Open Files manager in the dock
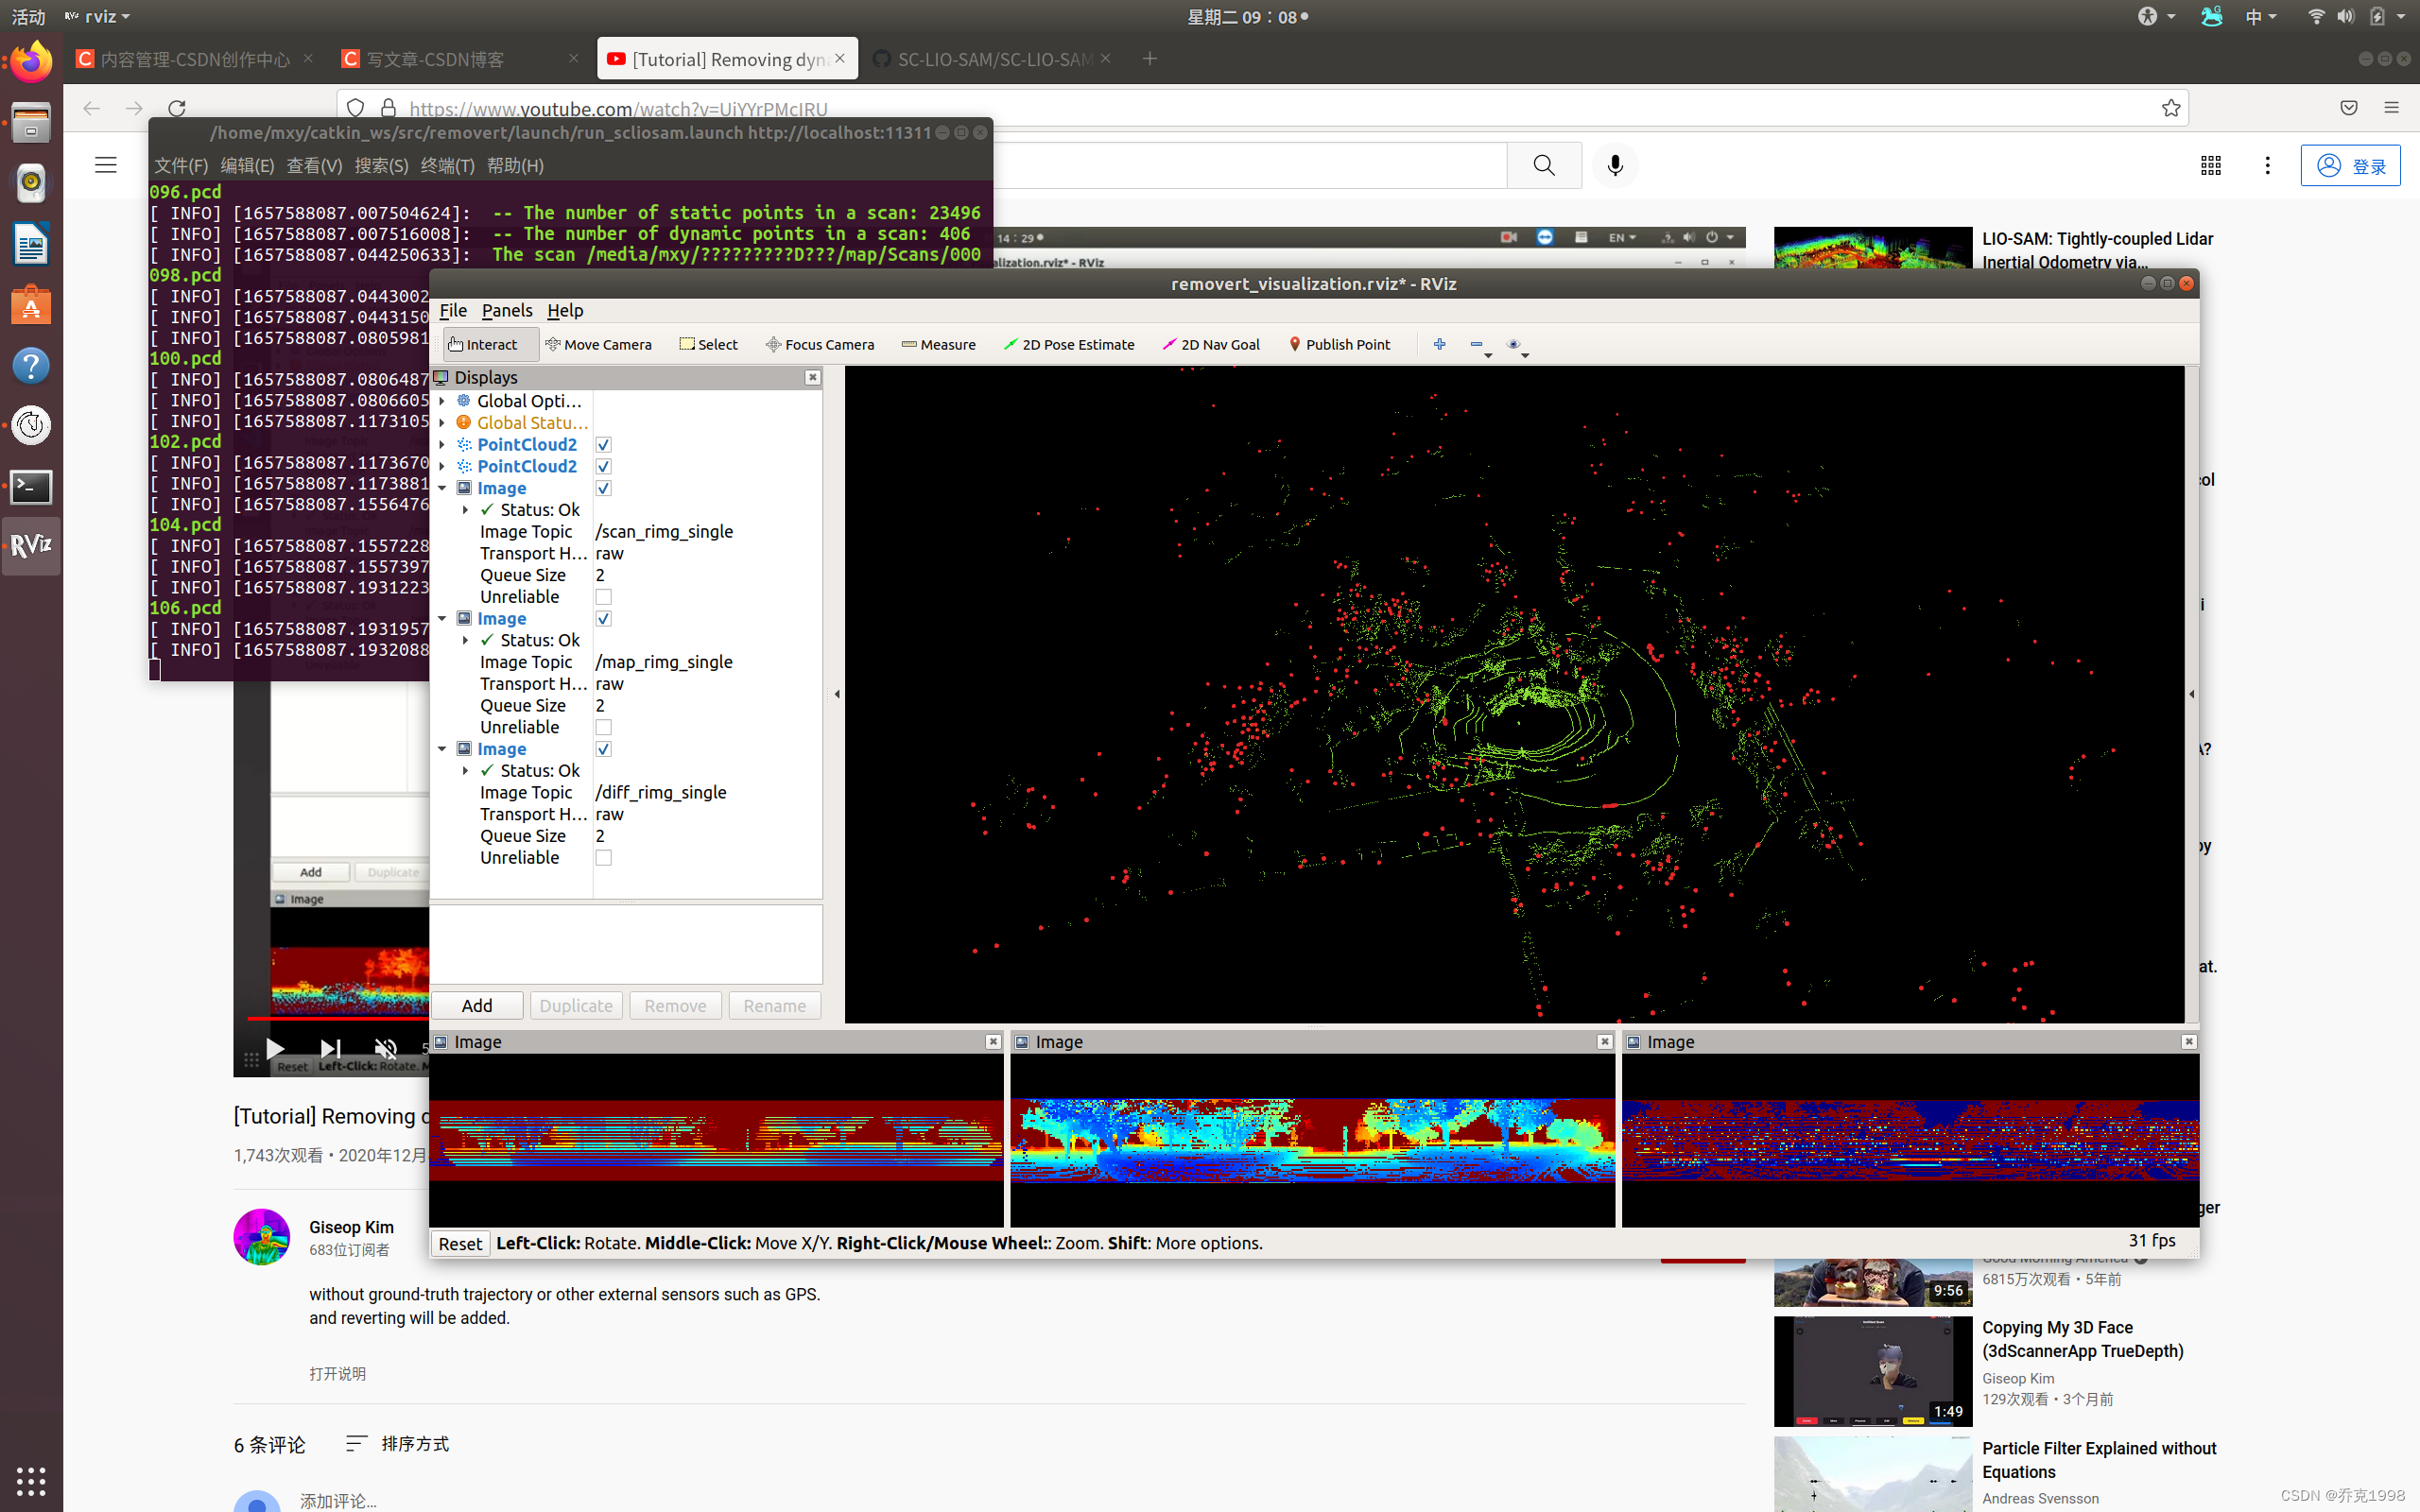This screenshot has width=2420, height=1512. [x=31, y=123]
